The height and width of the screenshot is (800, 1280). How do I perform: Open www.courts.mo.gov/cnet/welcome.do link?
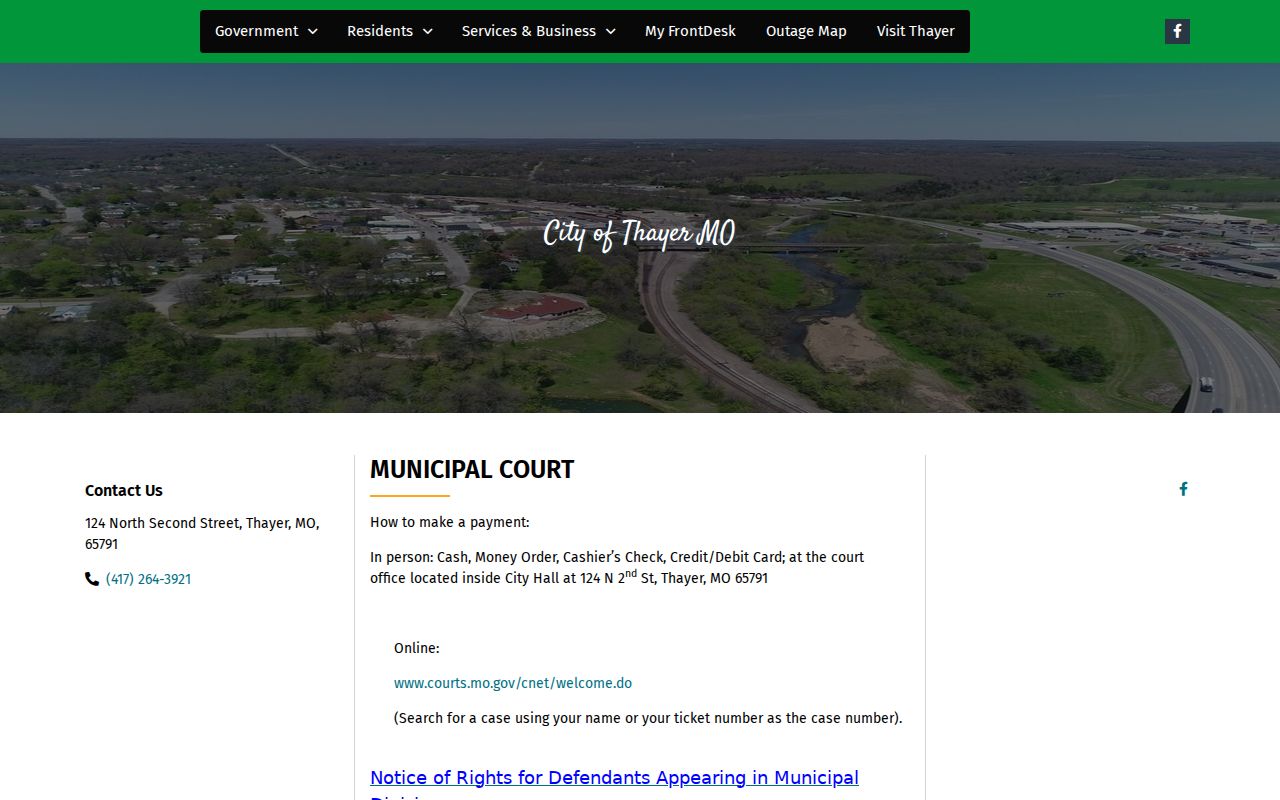[513, 683]
